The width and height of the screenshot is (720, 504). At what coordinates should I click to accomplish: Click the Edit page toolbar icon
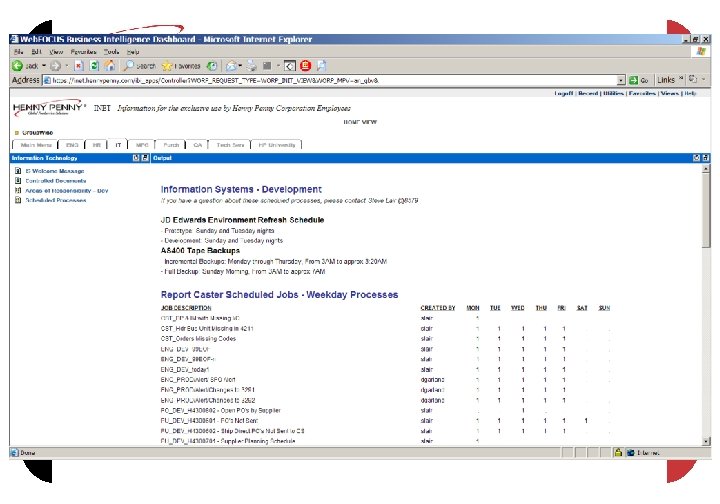(x=267, y=66)
